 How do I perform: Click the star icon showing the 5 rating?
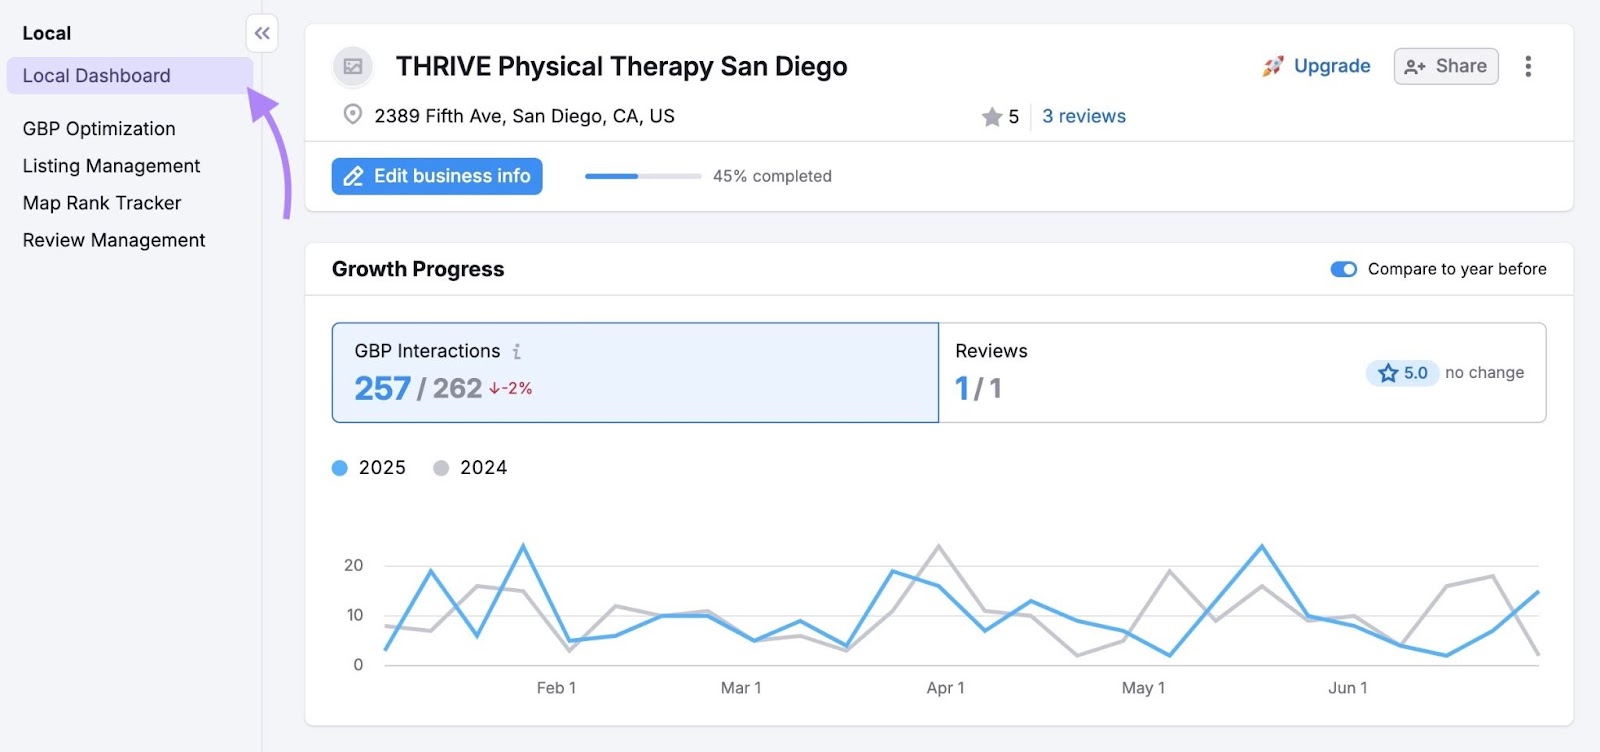(992, 116)
